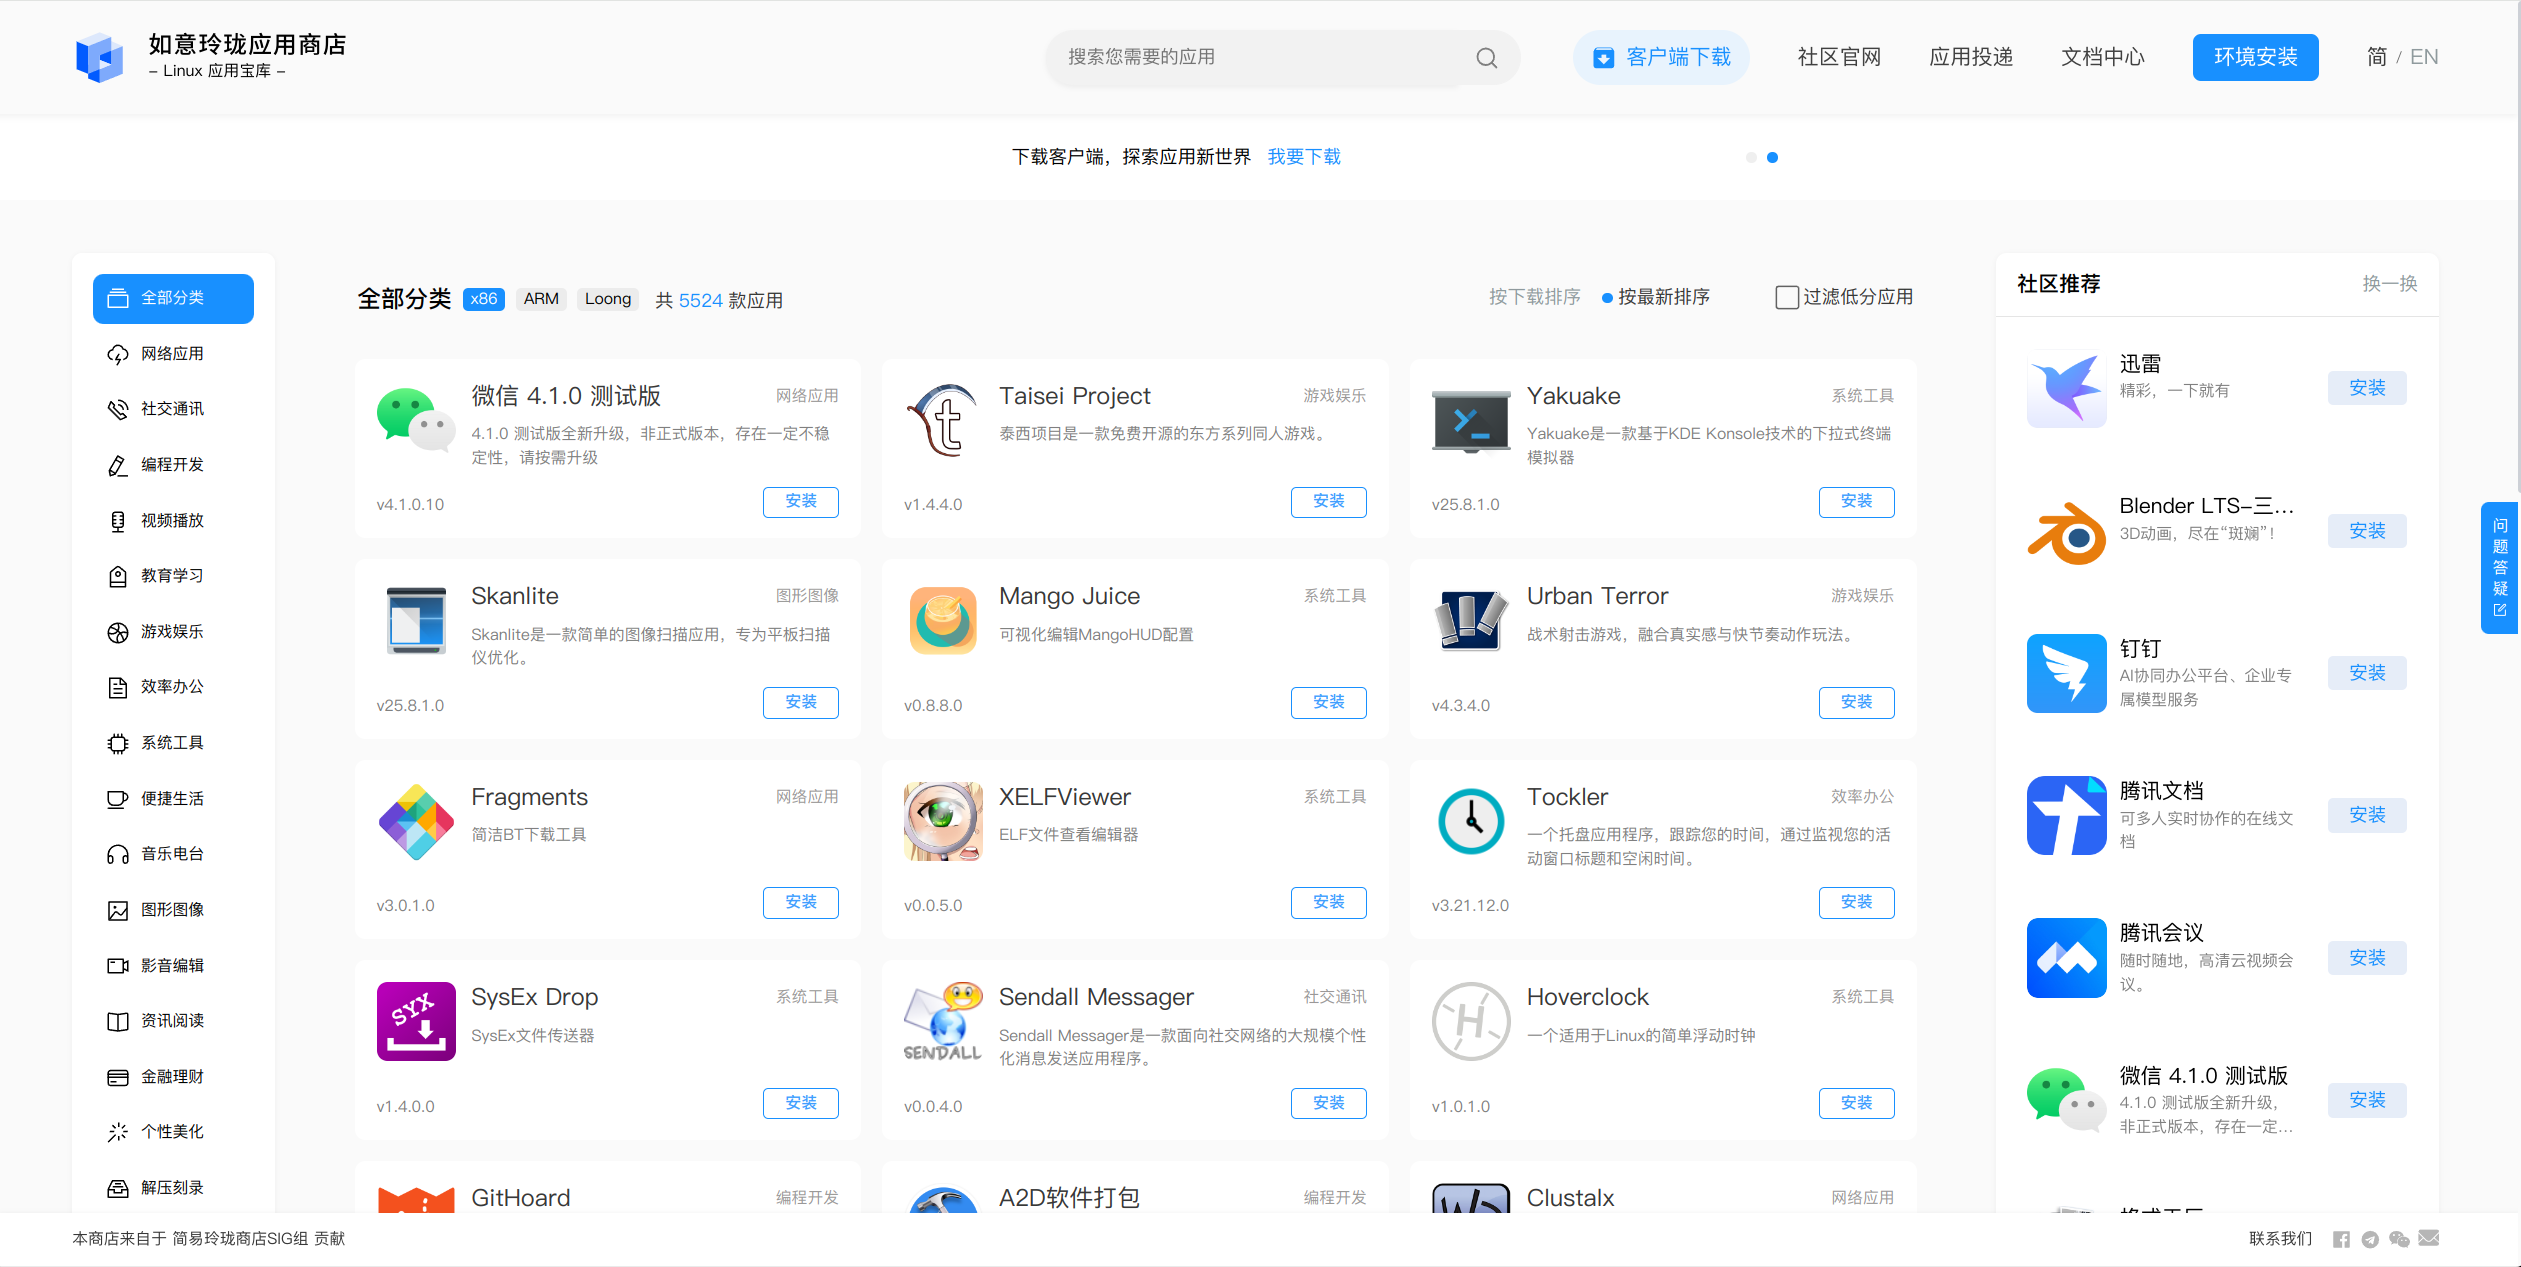
Task: Open the Hoverclock app icon
Action: click(x=1470, y=1022)
